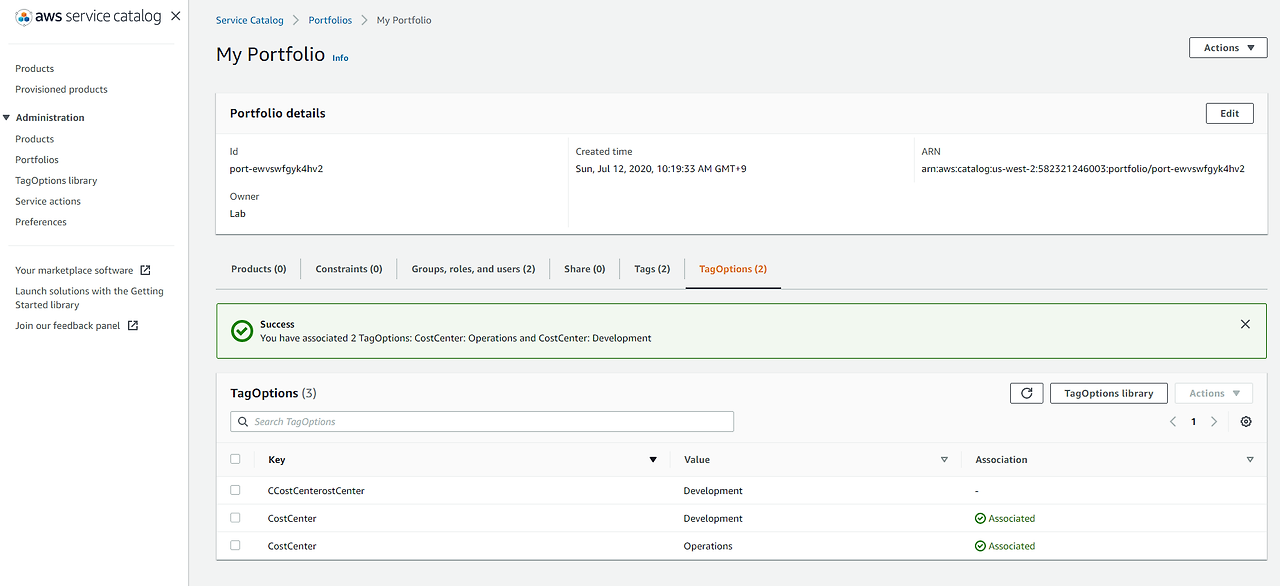The height and width of the screenshot is (586, 1280).
Task: Select the TagOptions (2) tab
Action: pyautogui.click(x=733, y=269)
